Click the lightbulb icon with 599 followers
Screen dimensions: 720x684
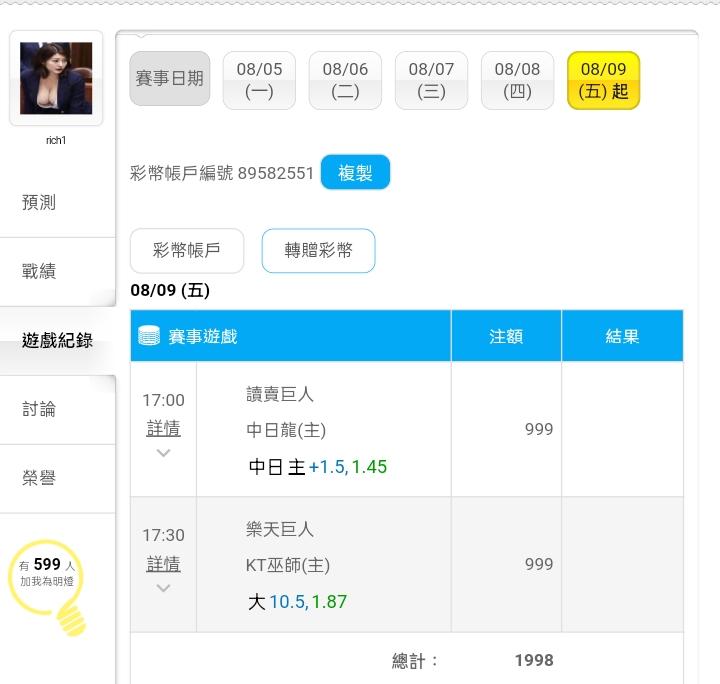pos(47,587)
